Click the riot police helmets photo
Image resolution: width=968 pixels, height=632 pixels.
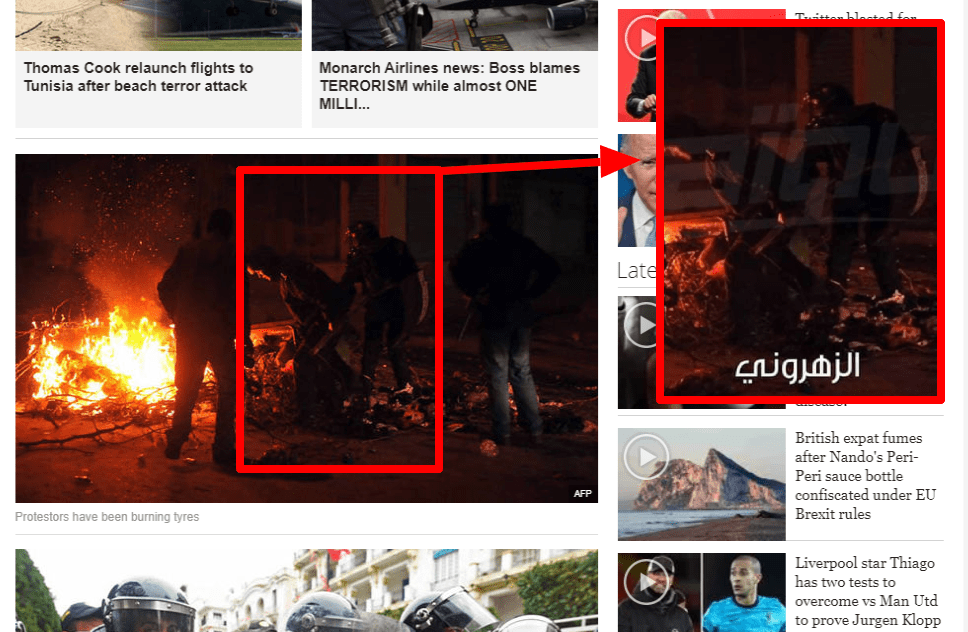coord(306,591)
